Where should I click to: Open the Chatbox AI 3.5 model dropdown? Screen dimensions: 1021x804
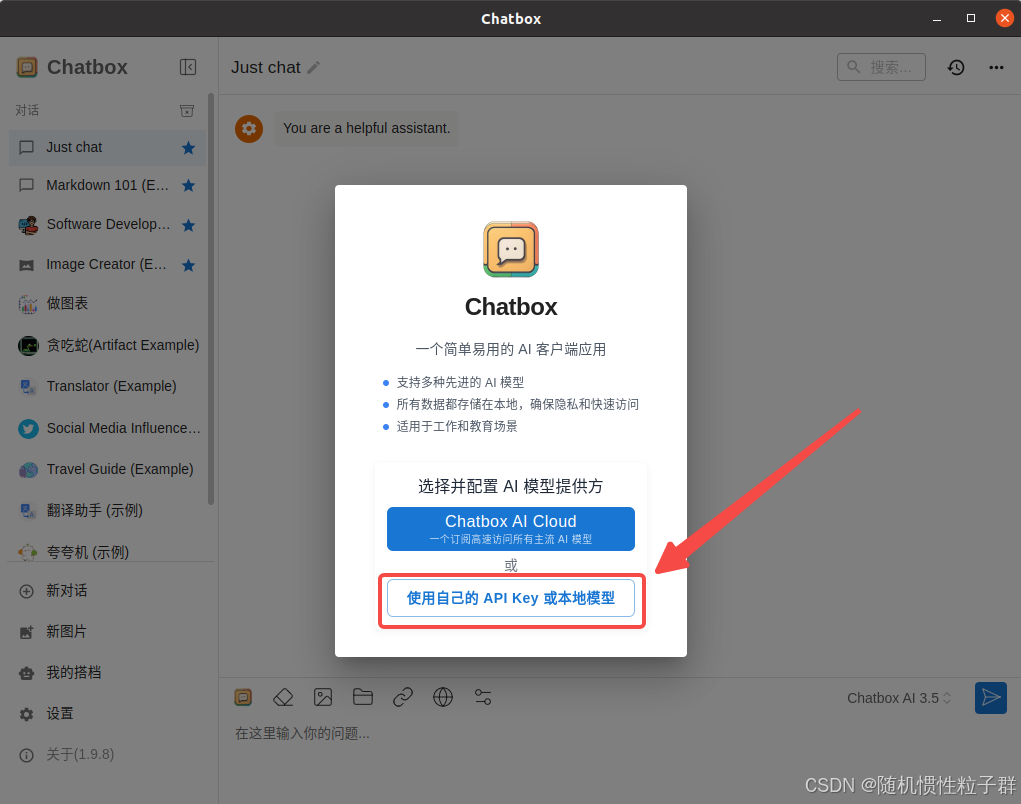pos(899,698)
